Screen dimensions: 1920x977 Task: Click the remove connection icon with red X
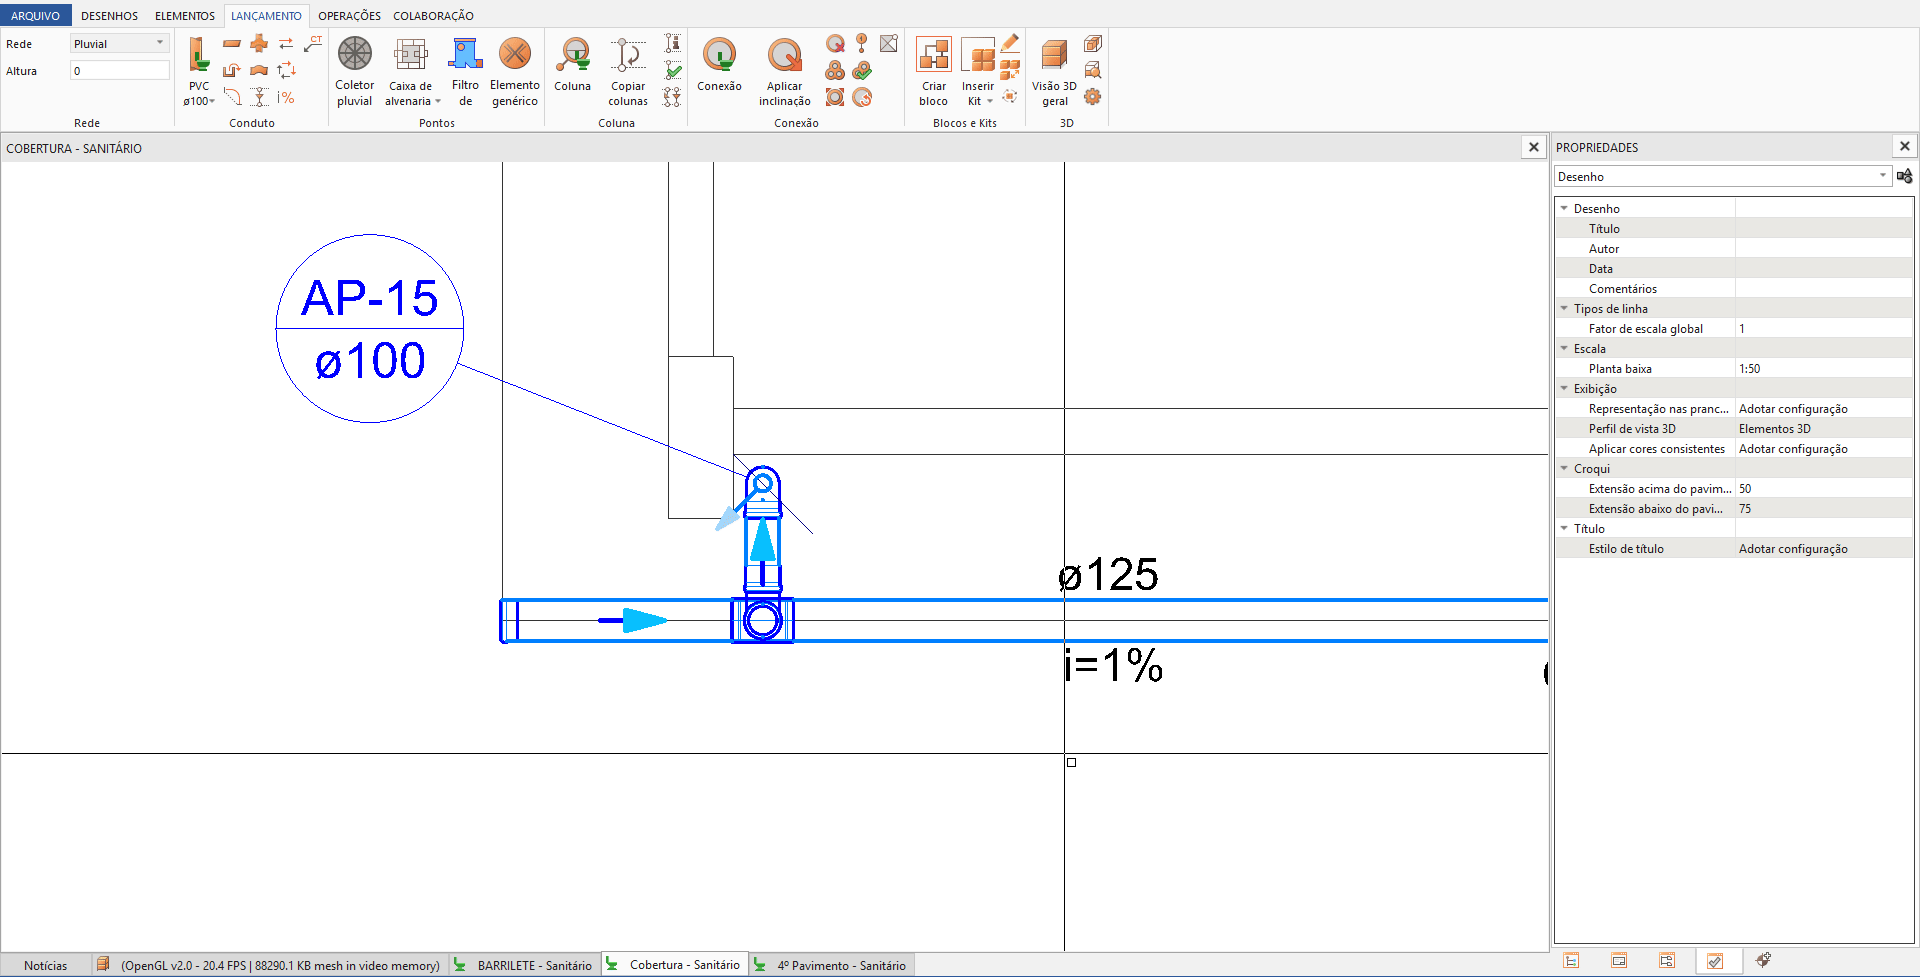[835, 43]
